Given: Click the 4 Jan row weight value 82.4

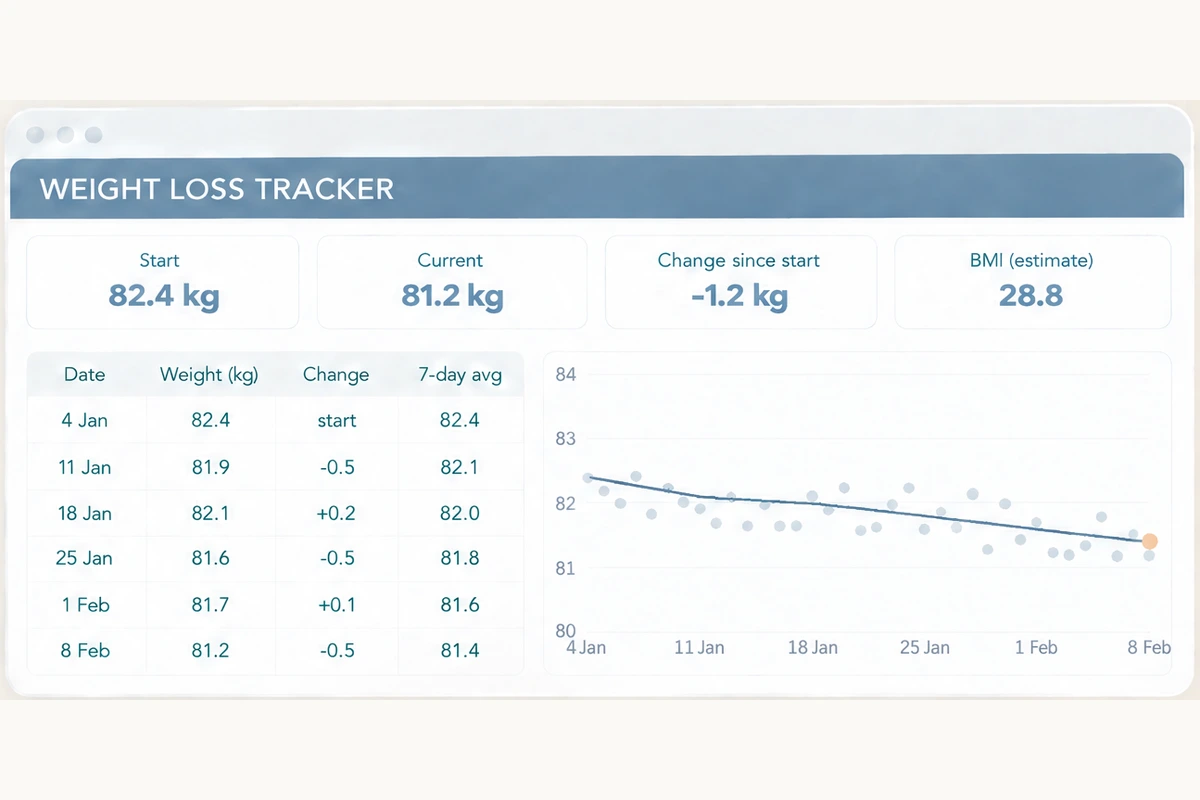Looking at the screenshot, I should pyautogui.click(x=210, y=420).
